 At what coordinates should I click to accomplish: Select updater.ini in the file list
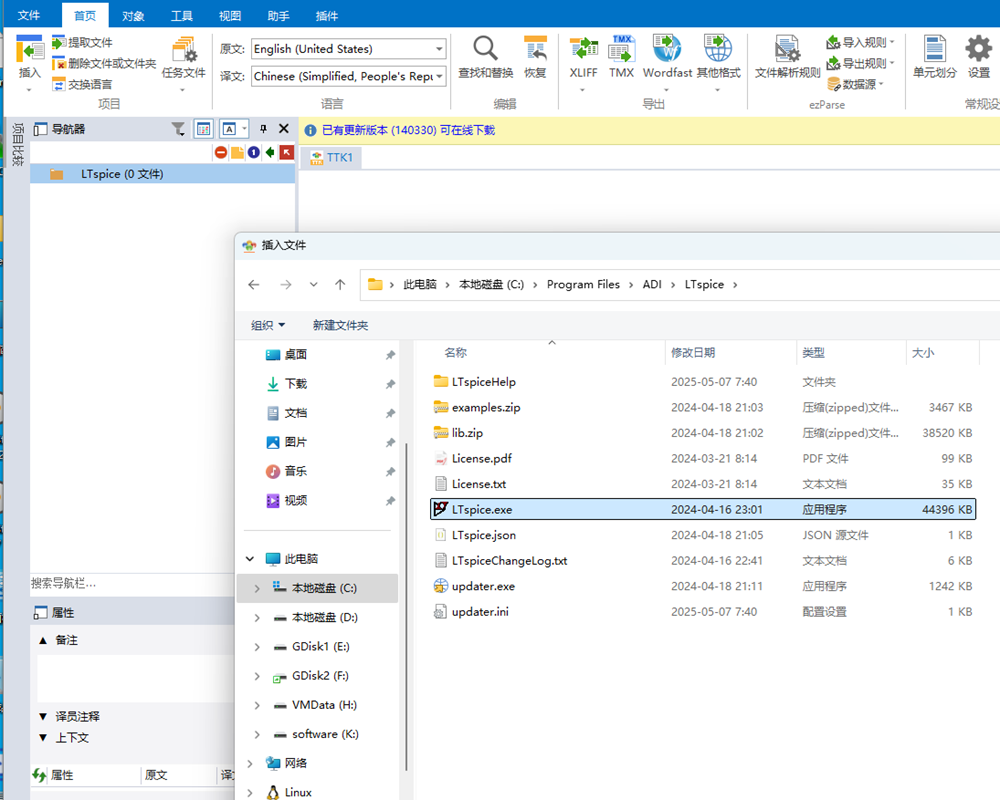click(703, 612)
